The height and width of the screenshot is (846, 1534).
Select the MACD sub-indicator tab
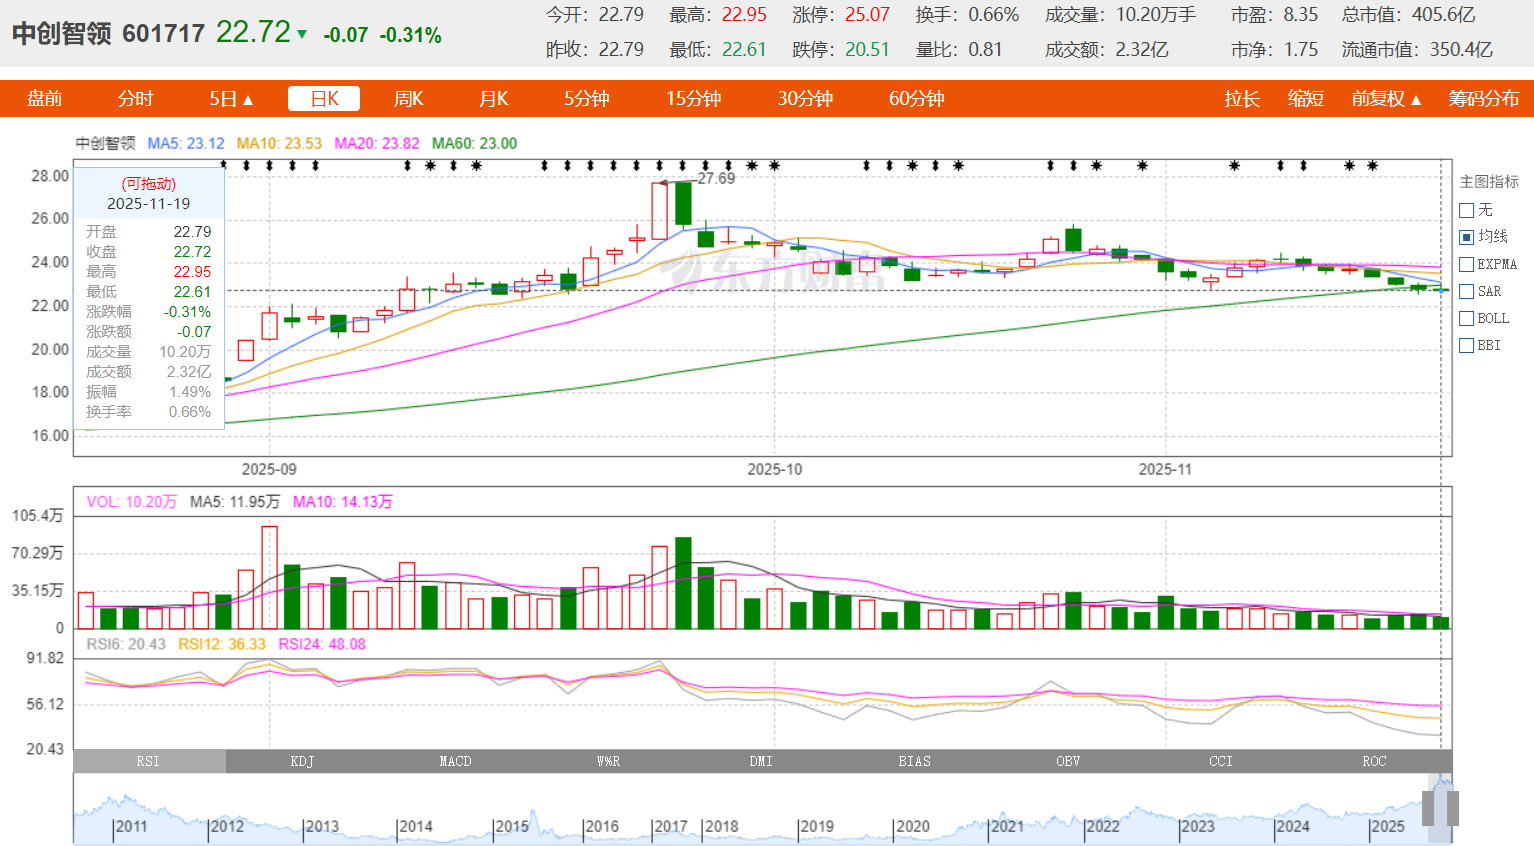click(x=455, y=761)
